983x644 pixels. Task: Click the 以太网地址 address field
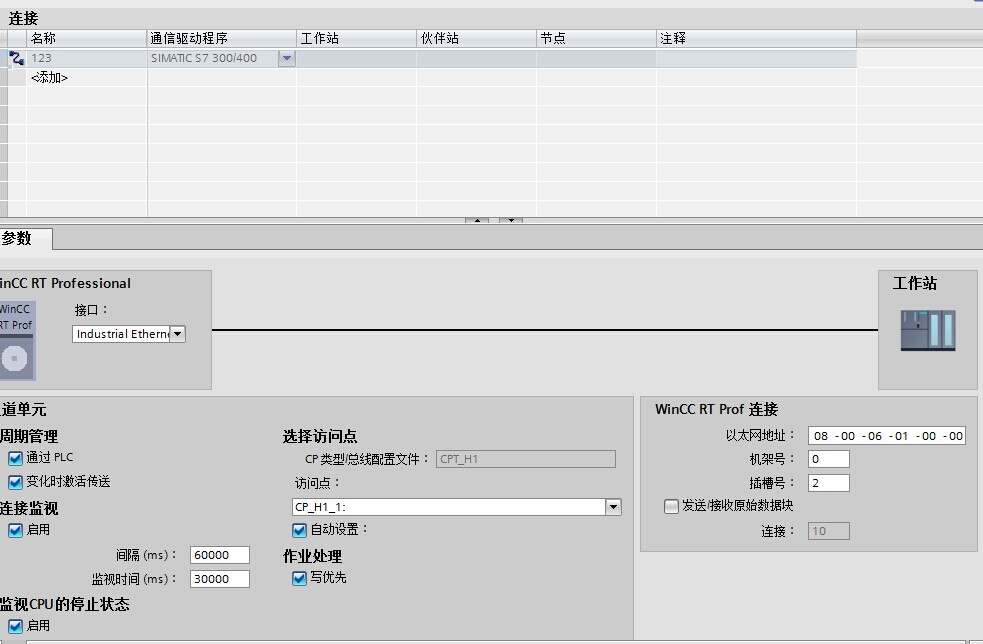pos(886,435)
